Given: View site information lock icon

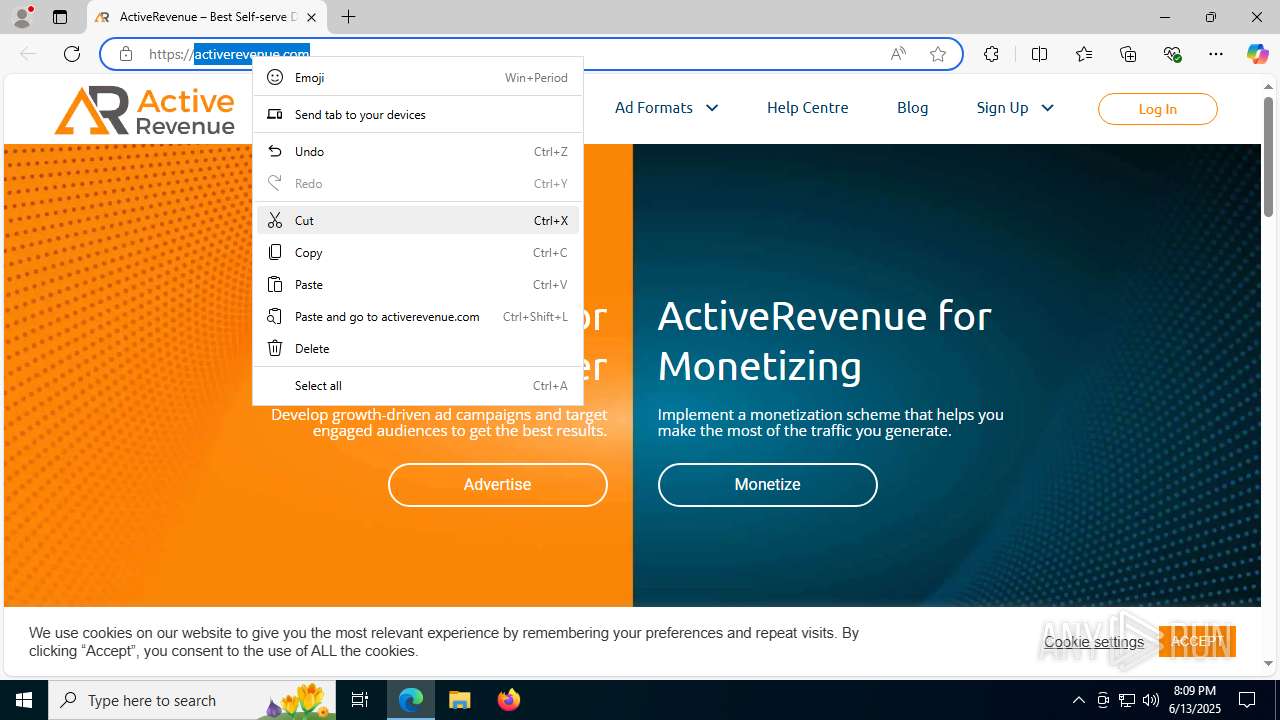Looking at the screenshot, I should [126, 54].
